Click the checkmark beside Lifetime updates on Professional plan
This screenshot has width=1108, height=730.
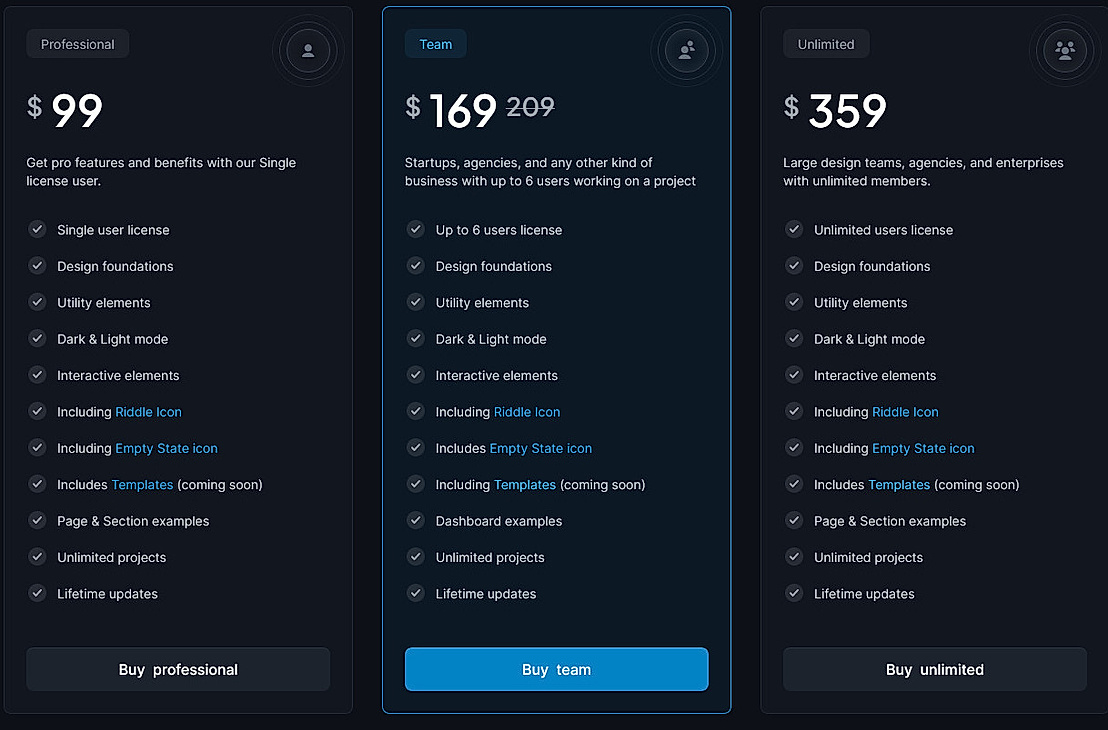click(37, 593)
